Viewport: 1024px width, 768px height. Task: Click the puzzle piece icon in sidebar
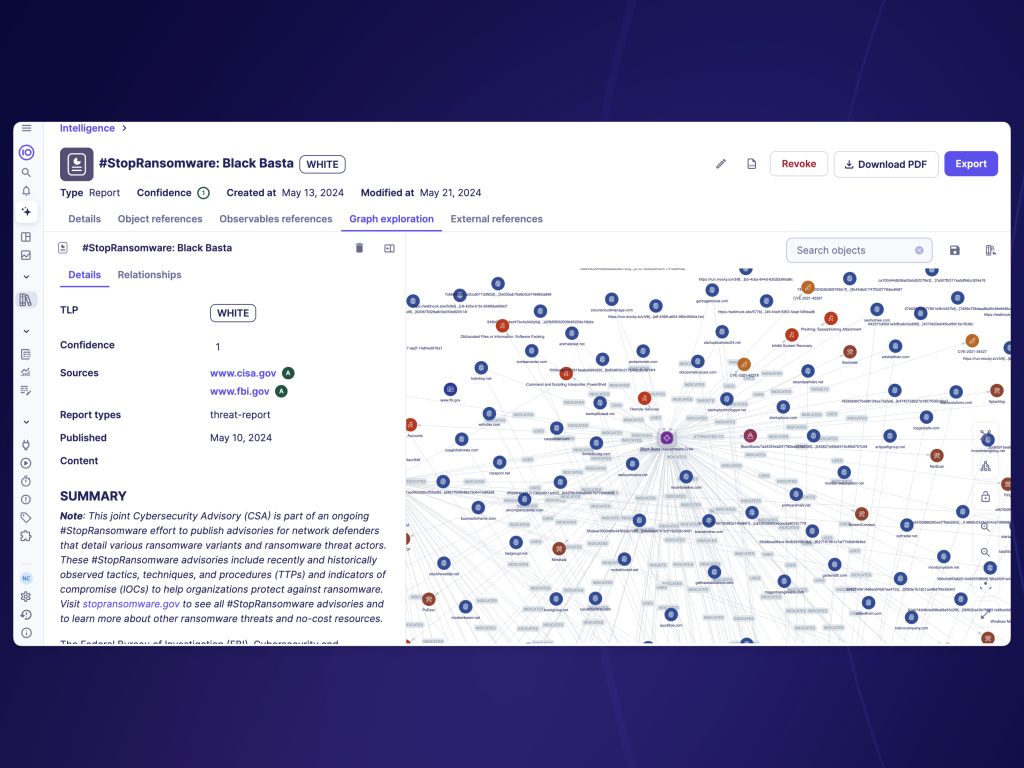26,536
